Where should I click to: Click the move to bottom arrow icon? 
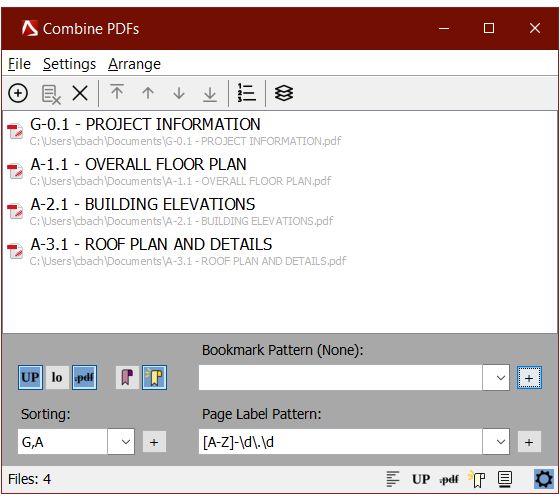(210, 94)
